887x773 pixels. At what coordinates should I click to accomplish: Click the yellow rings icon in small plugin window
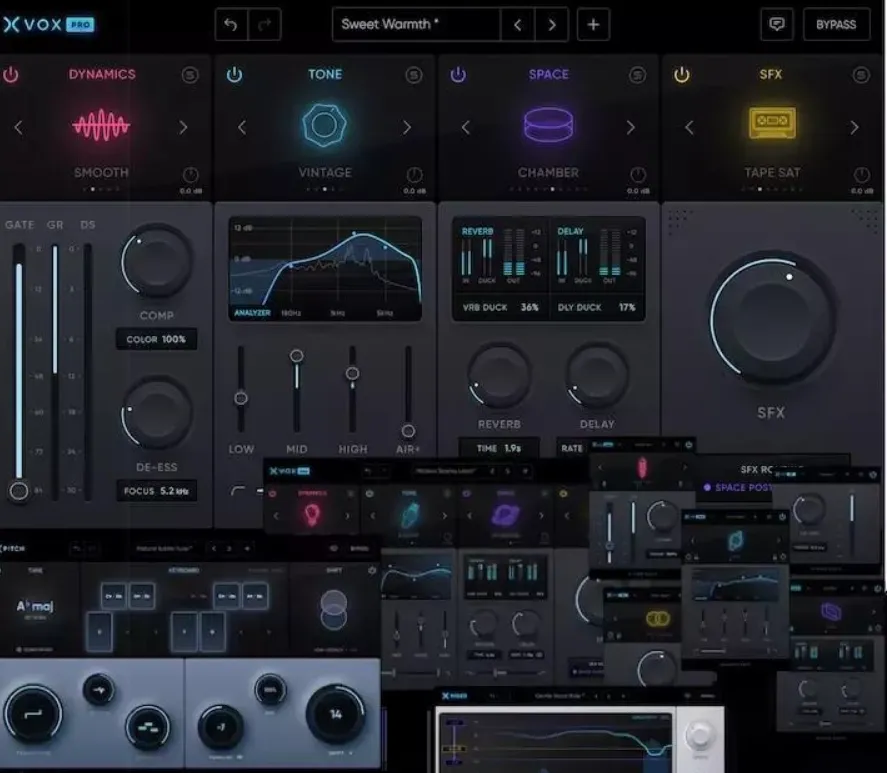(657, 618)
